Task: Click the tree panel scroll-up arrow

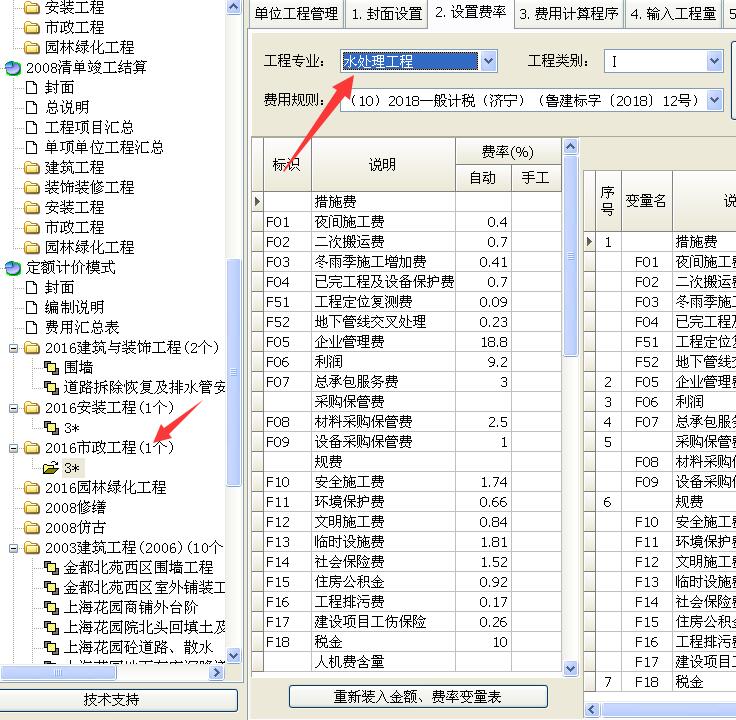Action: click(x=233, y=7)
